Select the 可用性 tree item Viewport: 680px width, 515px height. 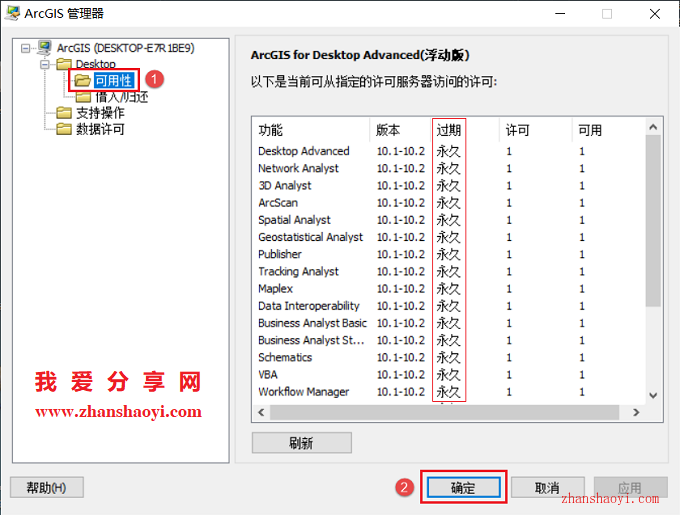pos(113,80)
